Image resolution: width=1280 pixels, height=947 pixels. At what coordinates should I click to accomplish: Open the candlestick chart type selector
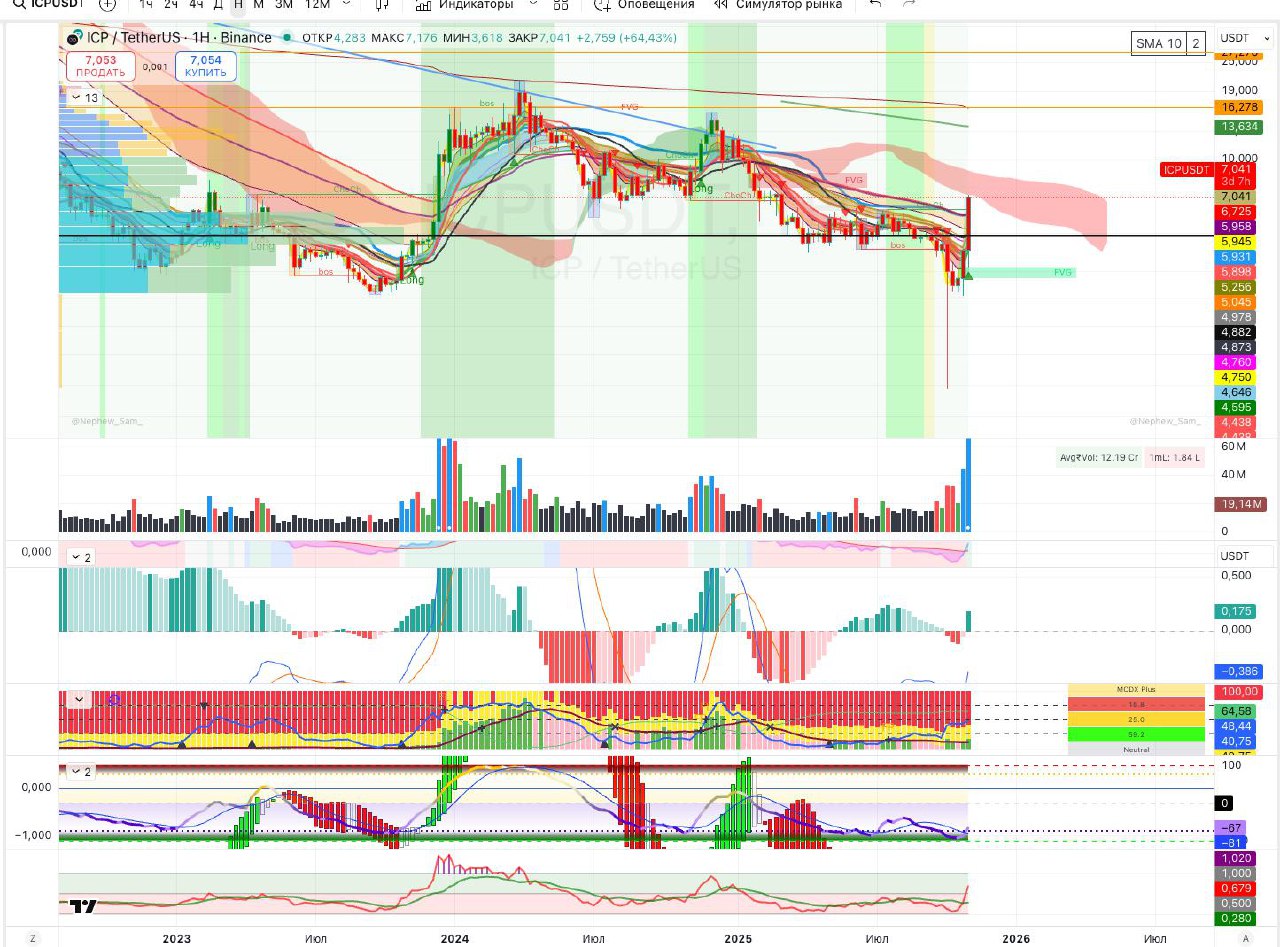381,4
